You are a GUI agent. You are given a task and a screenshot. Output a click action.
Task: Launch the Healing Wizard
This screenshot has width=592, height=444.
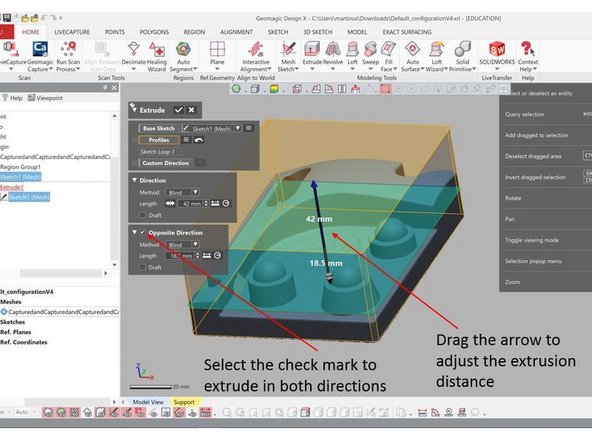(157, 56)
